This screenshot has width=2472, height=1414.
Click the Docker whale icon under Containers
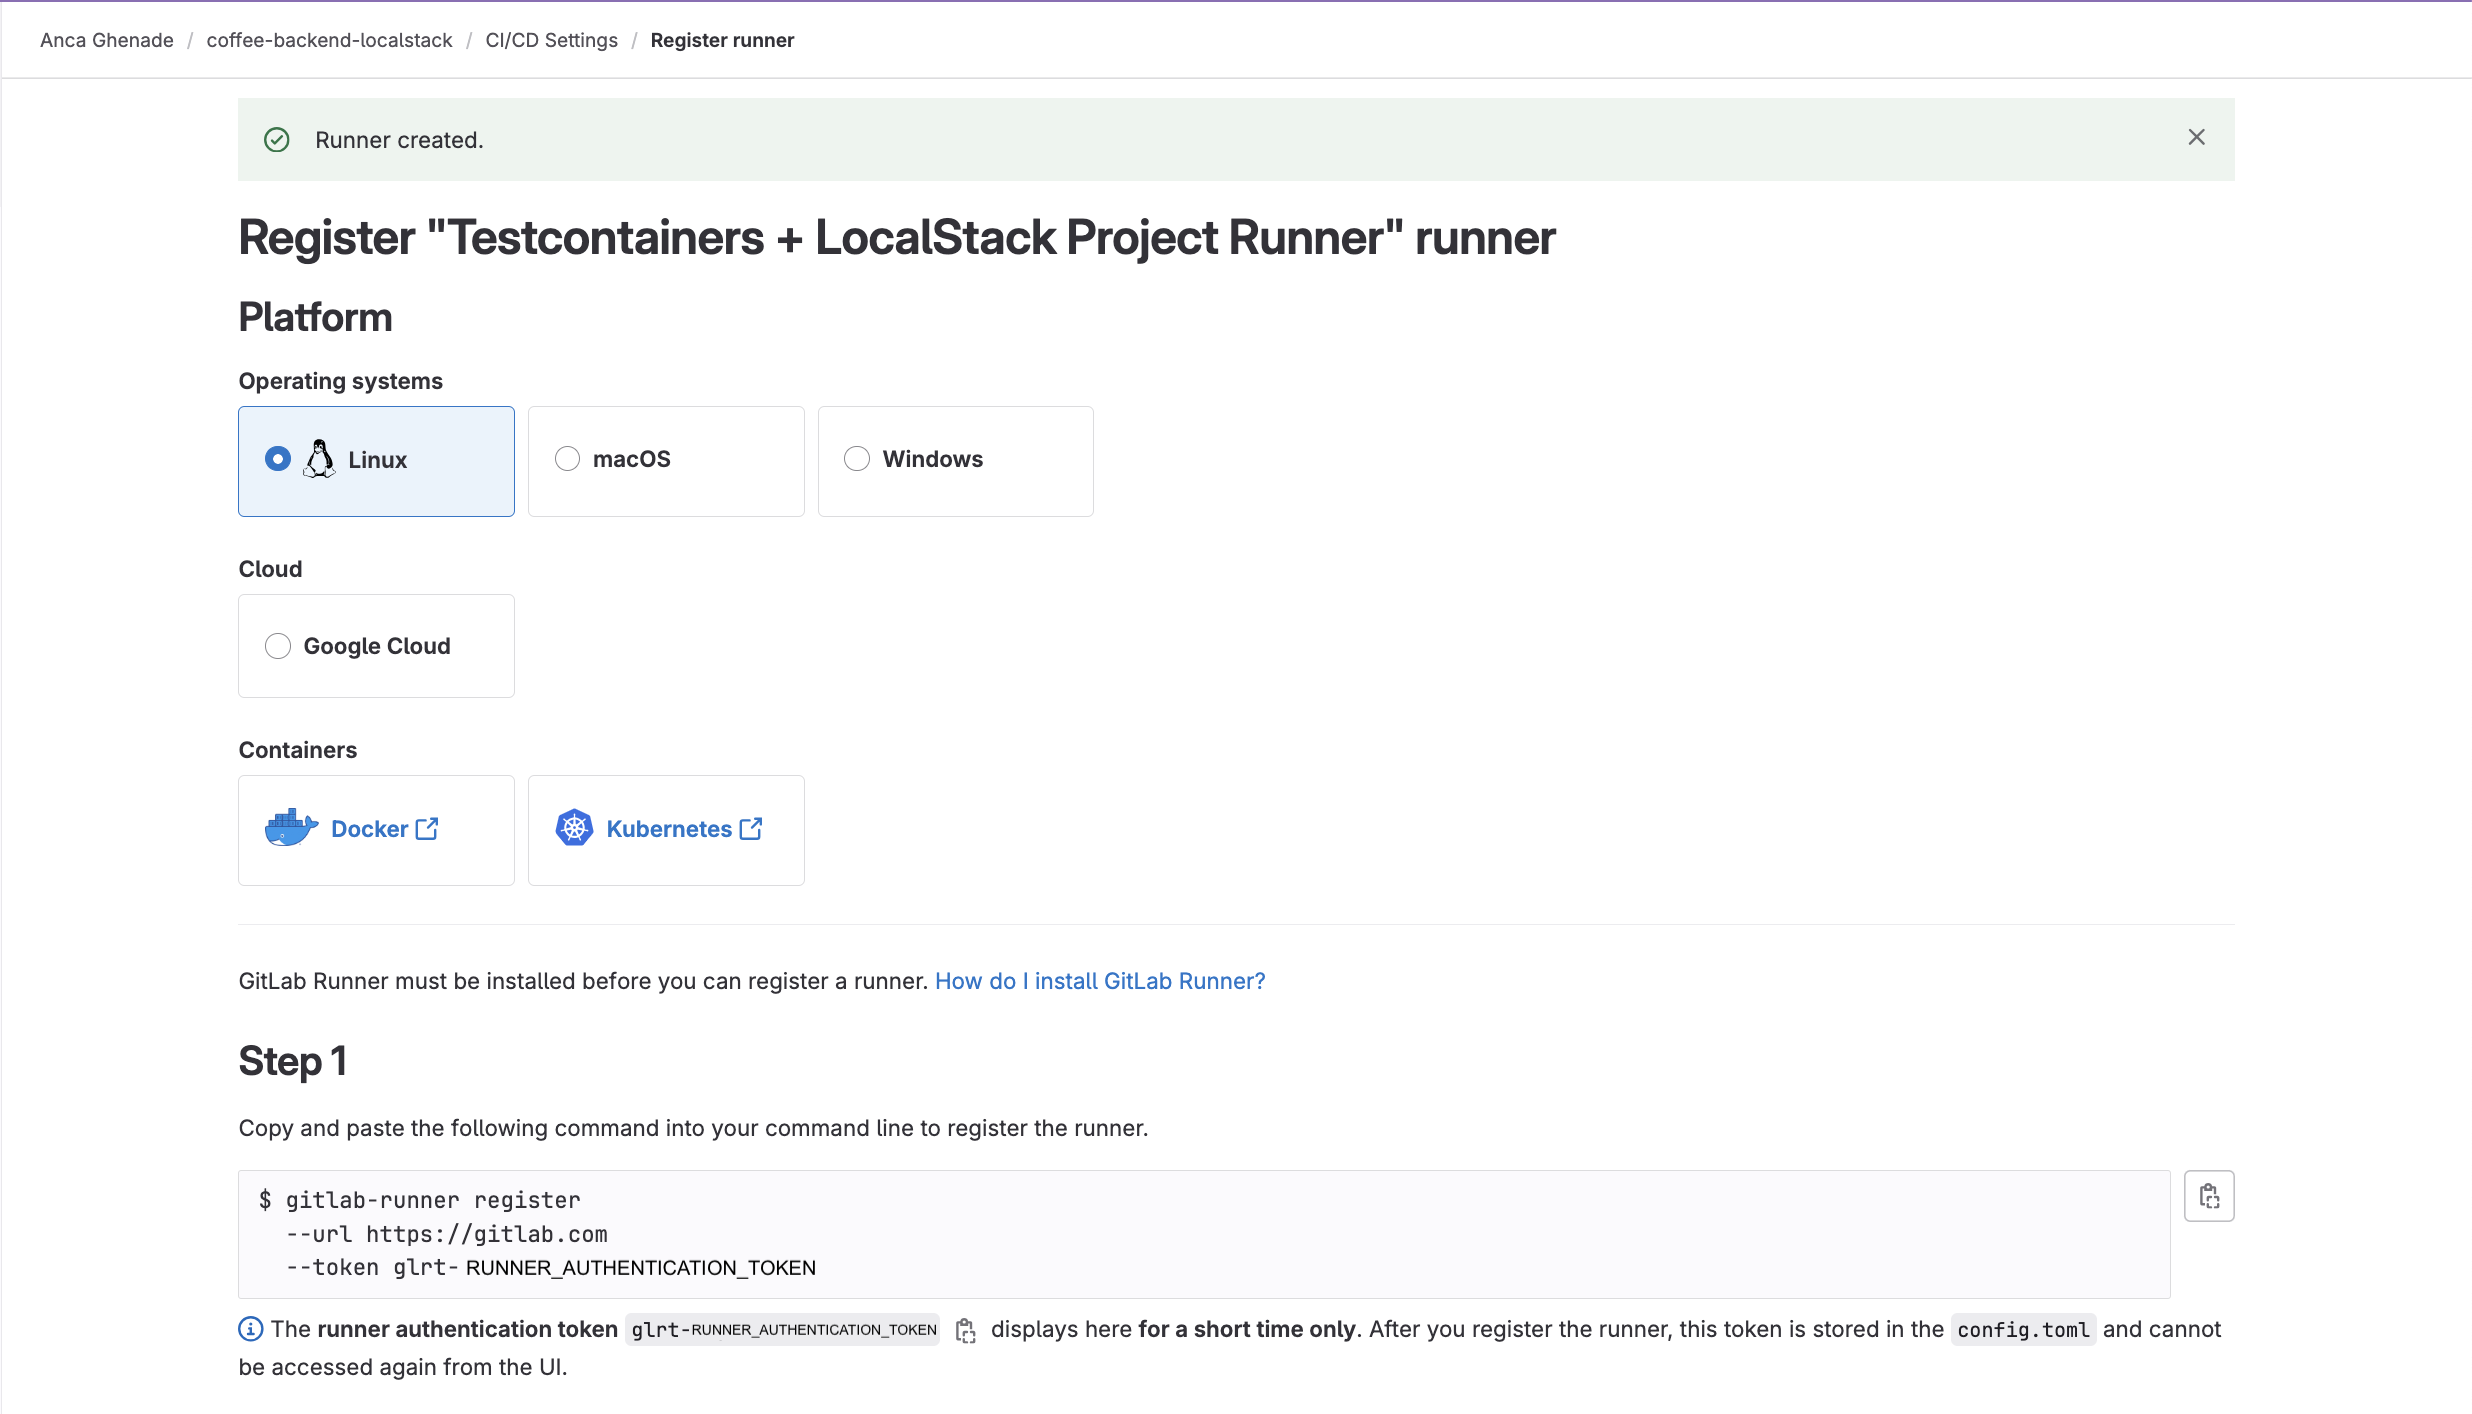289,828
